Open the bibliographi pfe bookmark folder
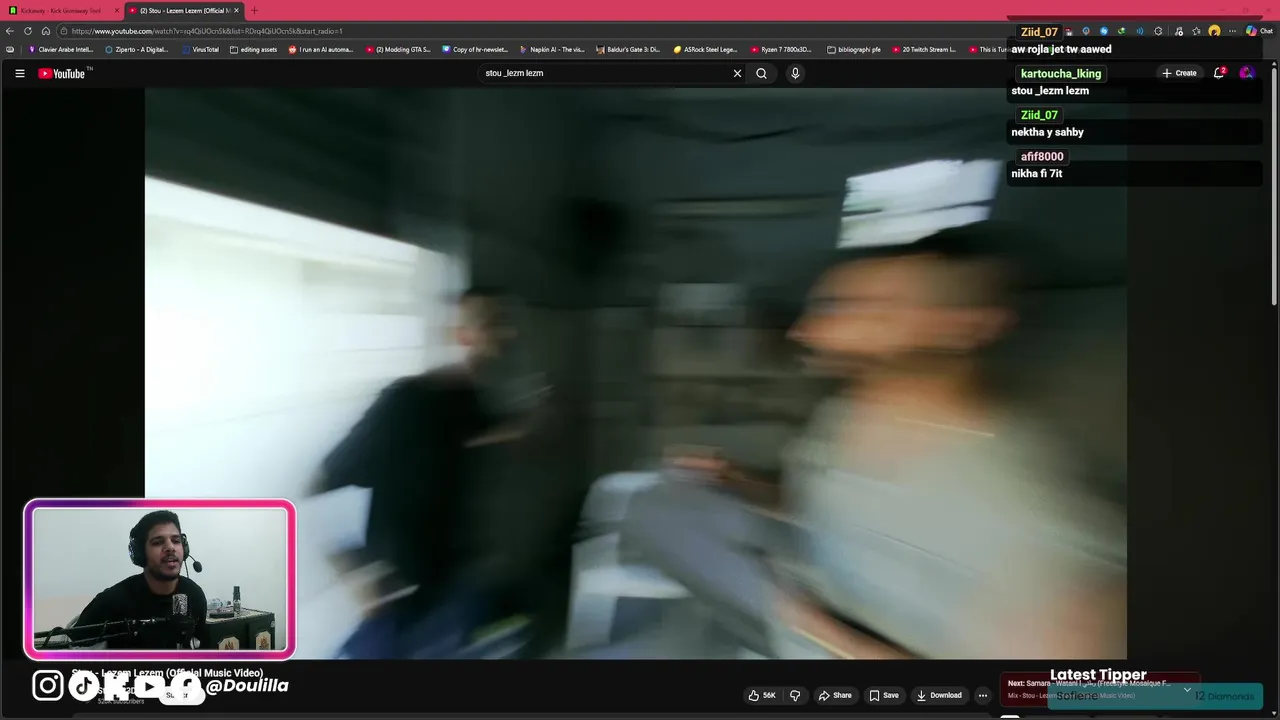This screenshot has height=720, width=1280. (x=854, y=49)
